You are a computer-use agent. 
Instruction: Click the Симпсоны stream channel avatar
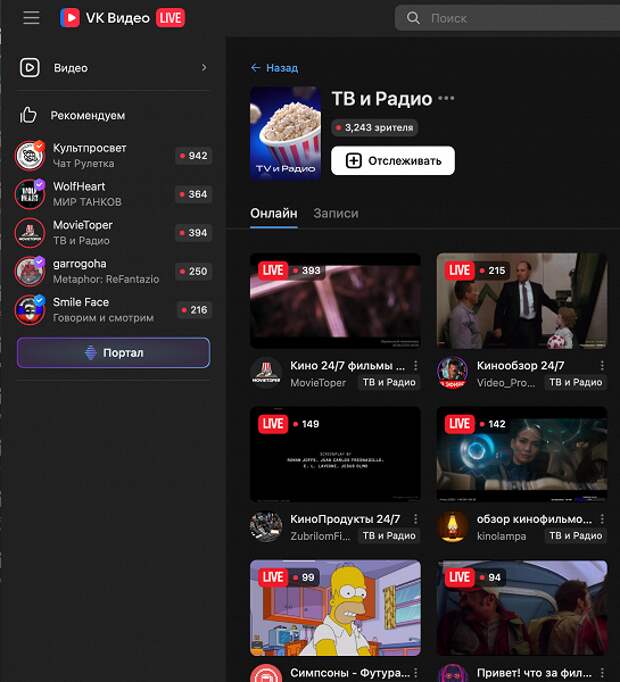tap(266, 674)
